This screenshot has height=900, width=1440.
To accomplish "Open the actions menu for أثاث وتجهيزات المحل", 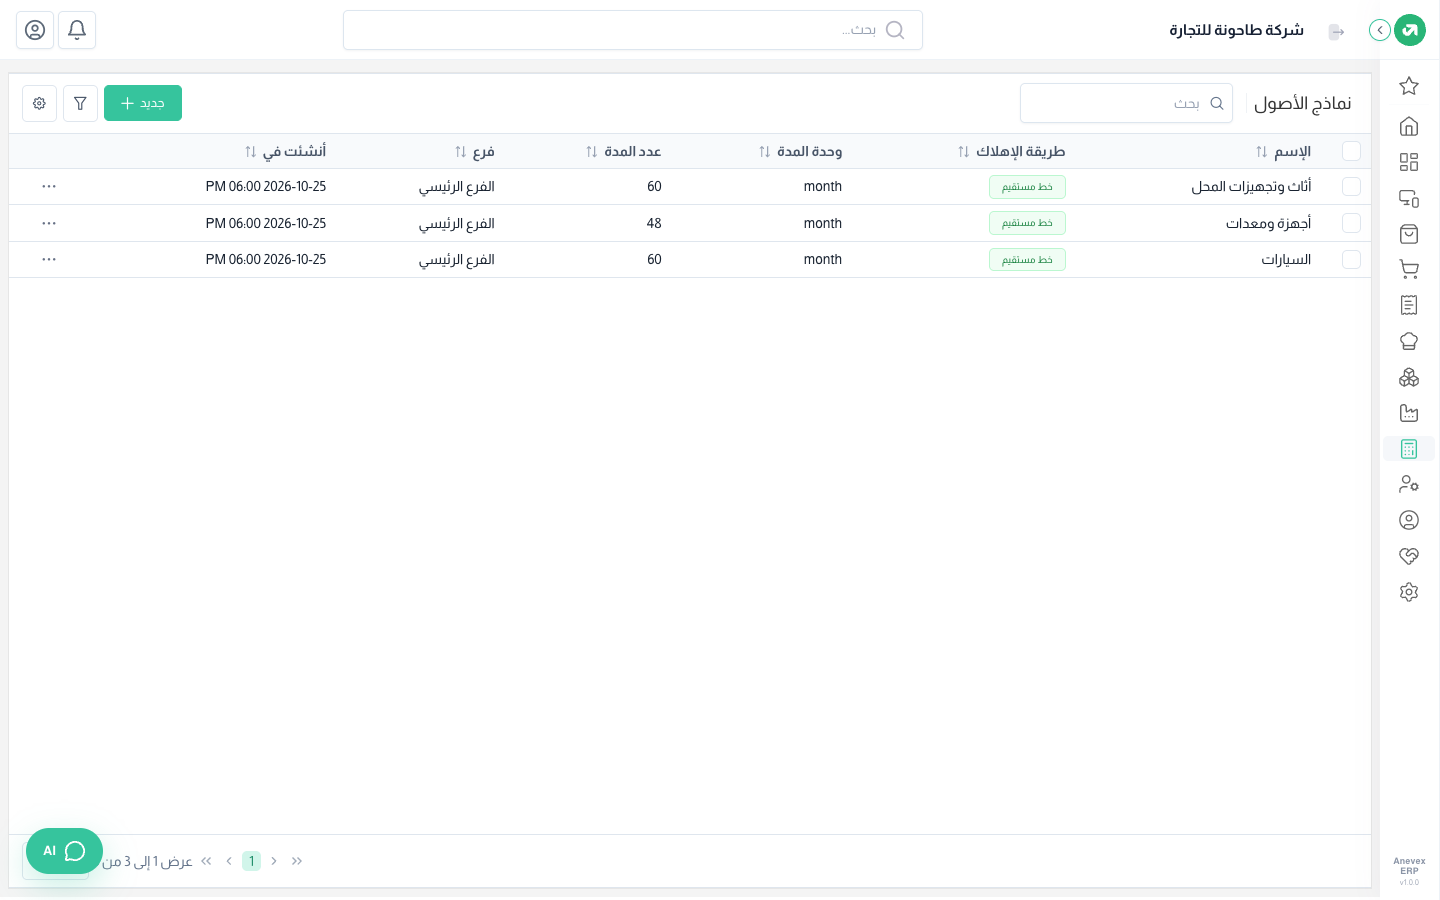I will point(49,187).
